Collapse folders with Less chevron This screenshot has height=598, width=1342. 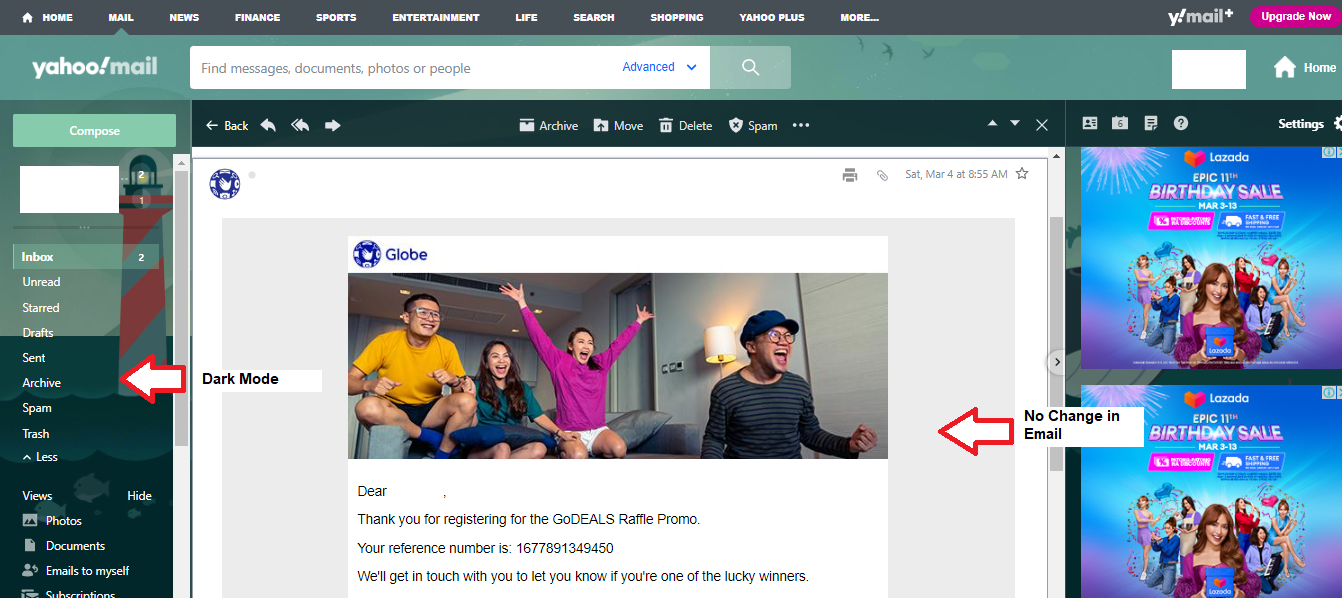point(40,457)
